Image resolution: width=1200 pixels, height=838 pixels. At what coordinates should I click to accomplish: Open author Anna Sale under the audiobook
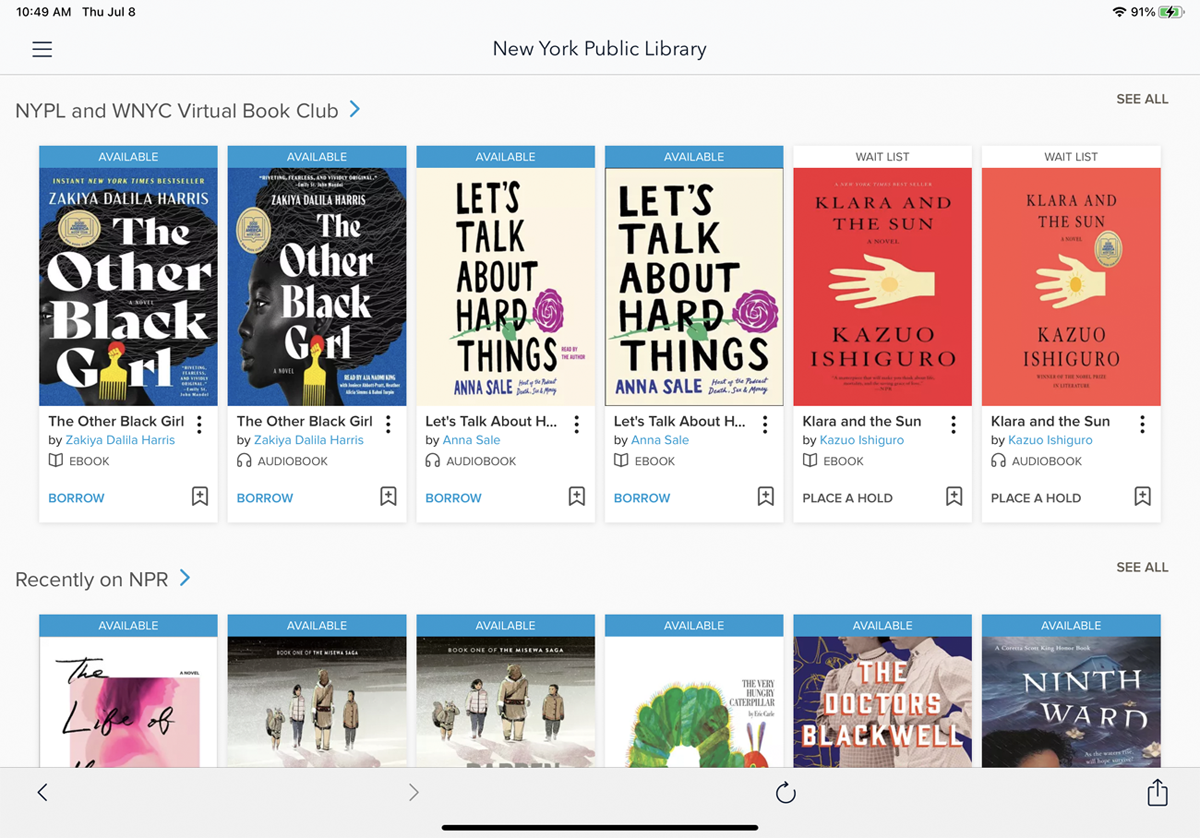point(472,440)
